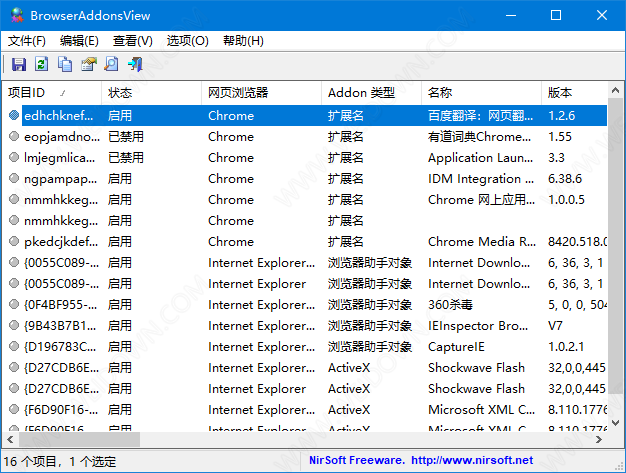Click the vertical scrollbar down arrow

615,423
